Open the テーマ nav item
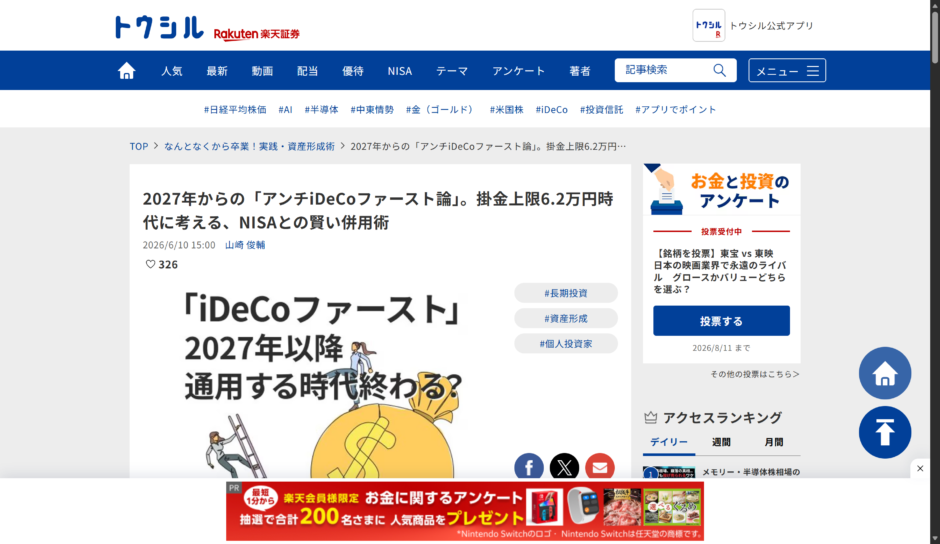 (452, 71)
